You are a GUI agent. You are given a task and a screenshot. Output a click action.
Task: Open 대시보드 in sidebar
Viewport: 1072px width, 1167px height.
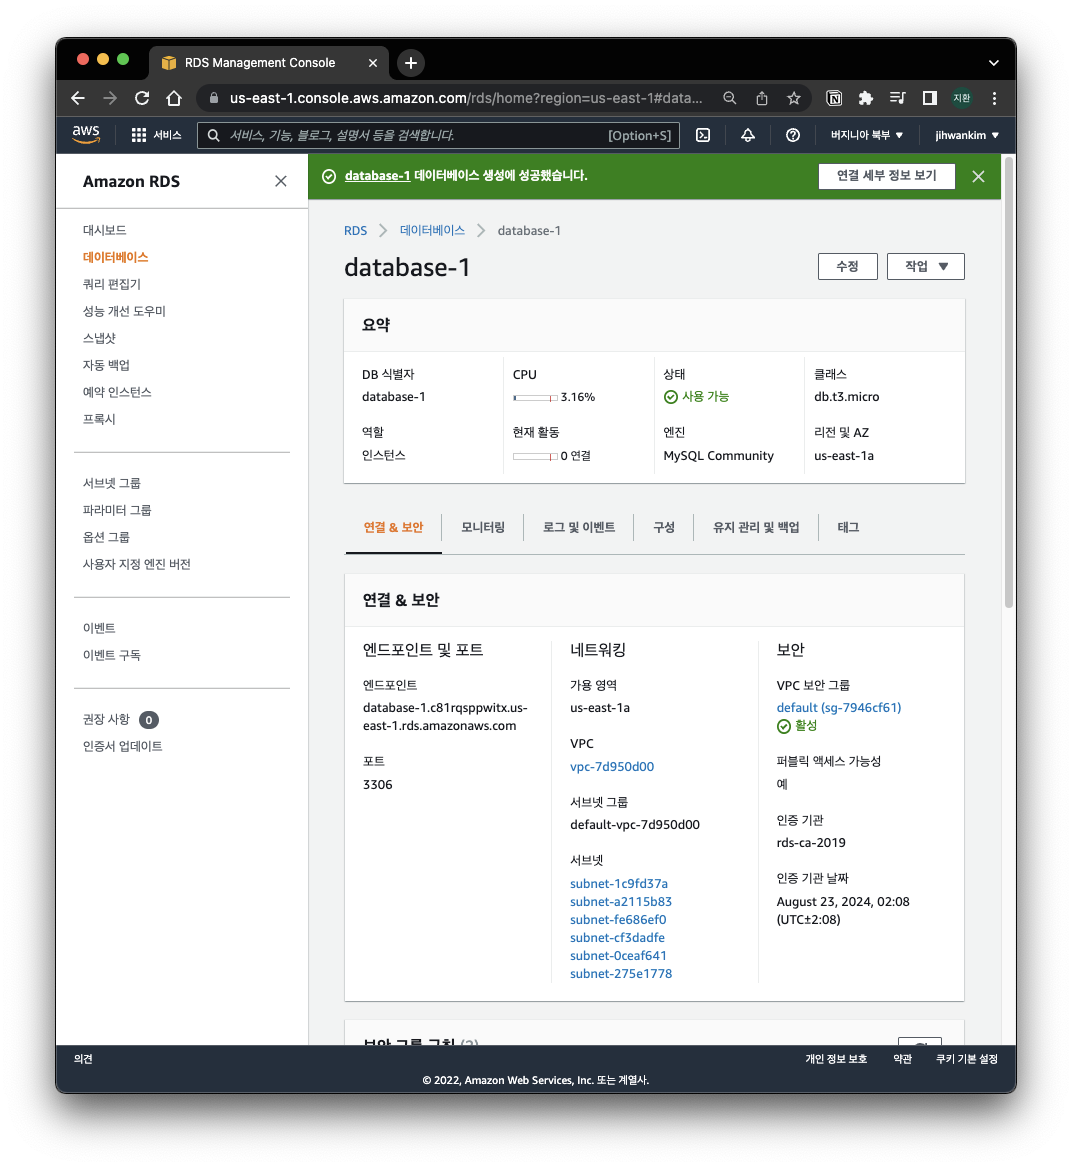(x=104, y=230)
